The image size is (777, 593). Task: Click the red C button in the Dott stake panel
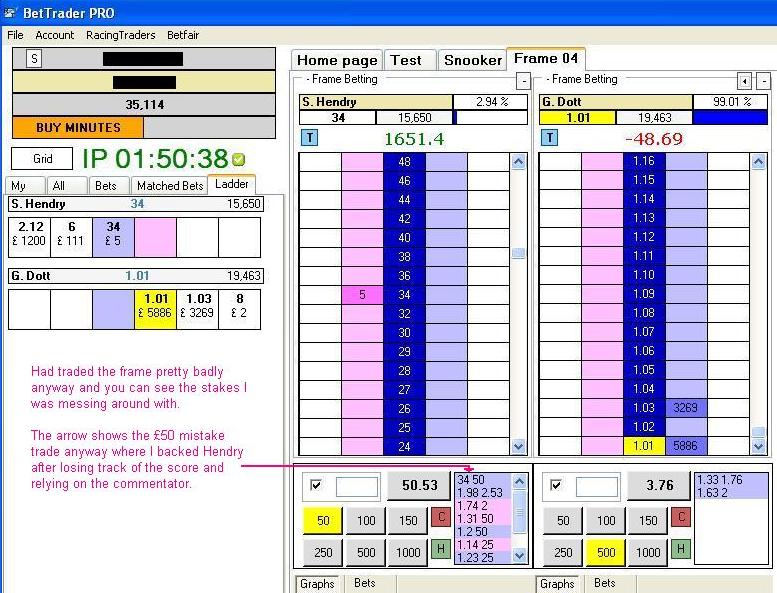click(x=681, y=518)
